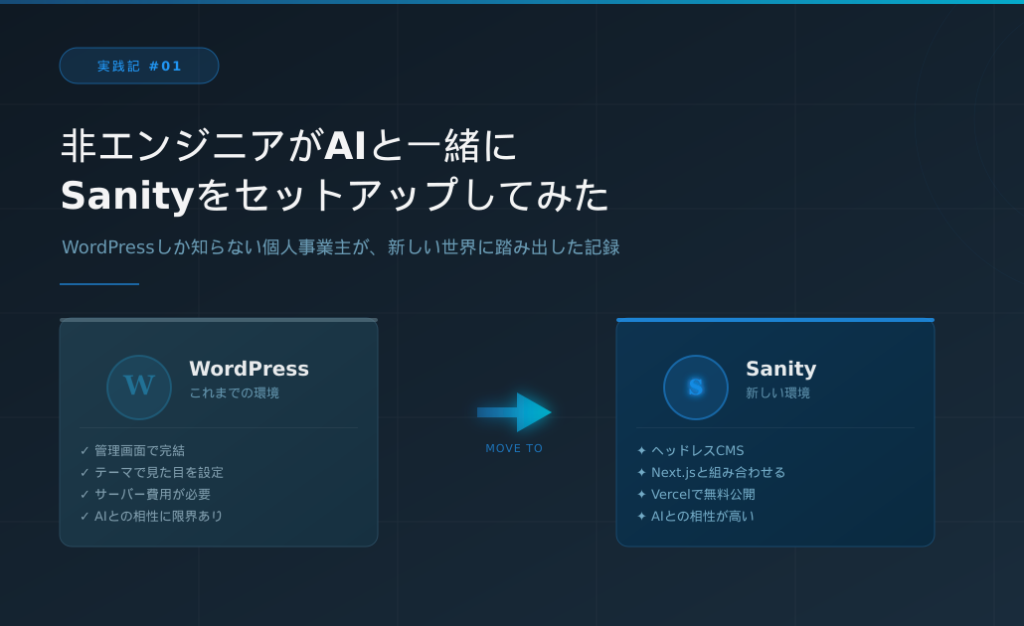The height and width of the screenshot is (626, 1024).
Task: Click the MOVE TO label
Action: click(x=514, y=449)
